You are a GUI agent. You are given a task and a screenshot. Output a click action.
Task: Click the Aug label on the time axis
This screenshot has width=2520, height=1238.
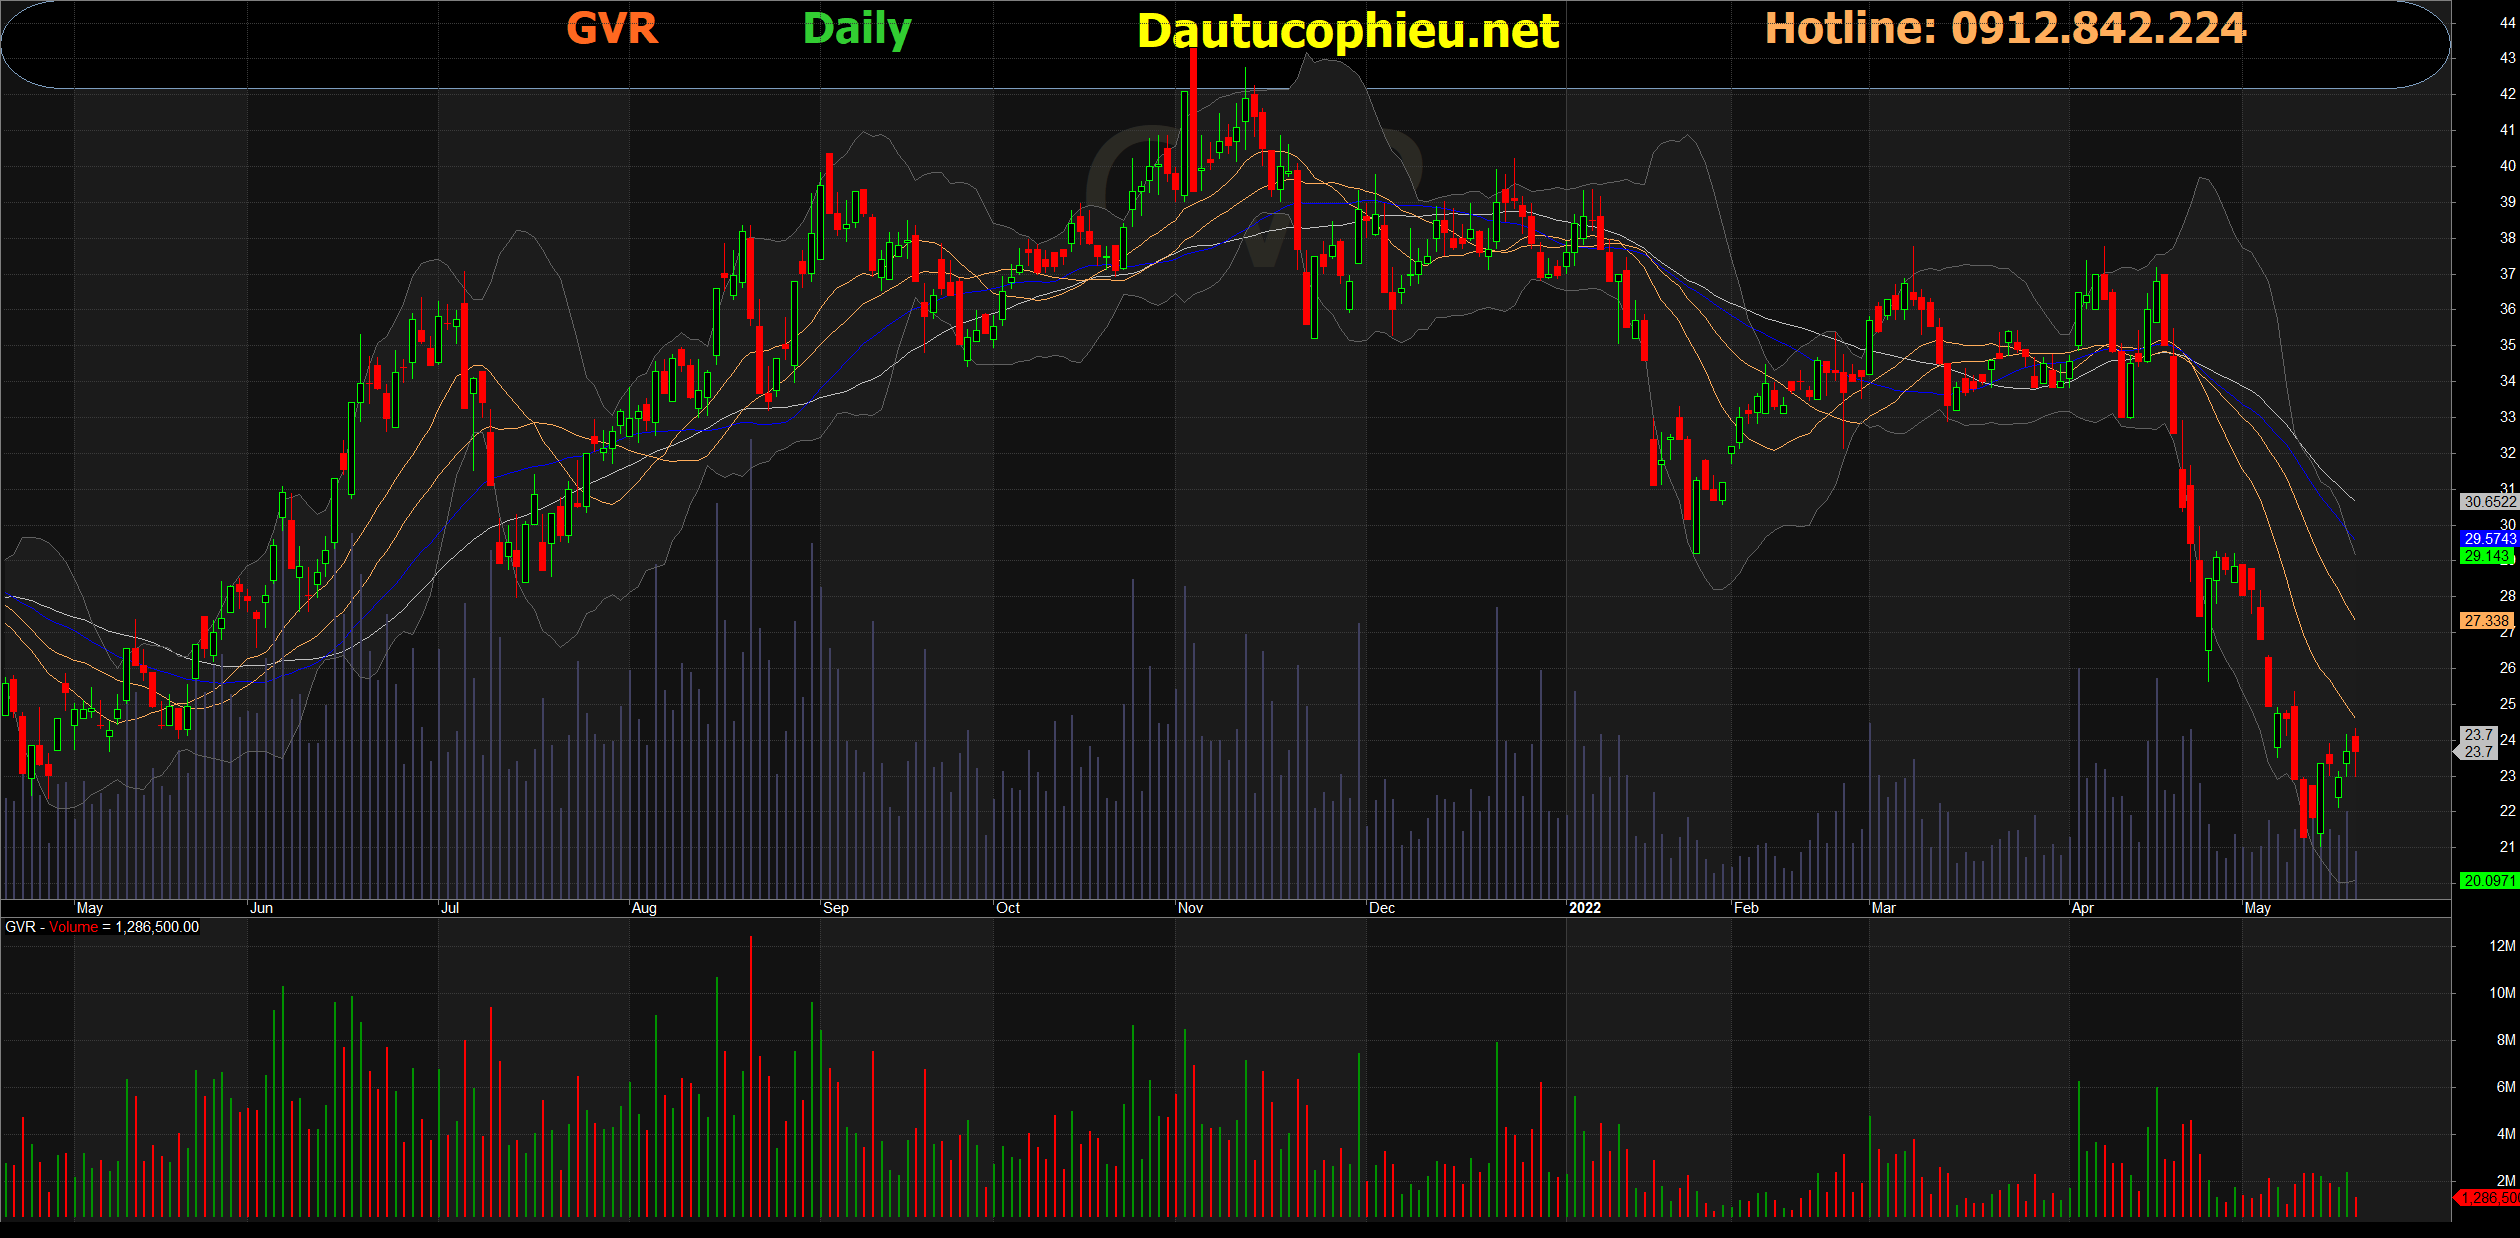[x=644, y=908]
